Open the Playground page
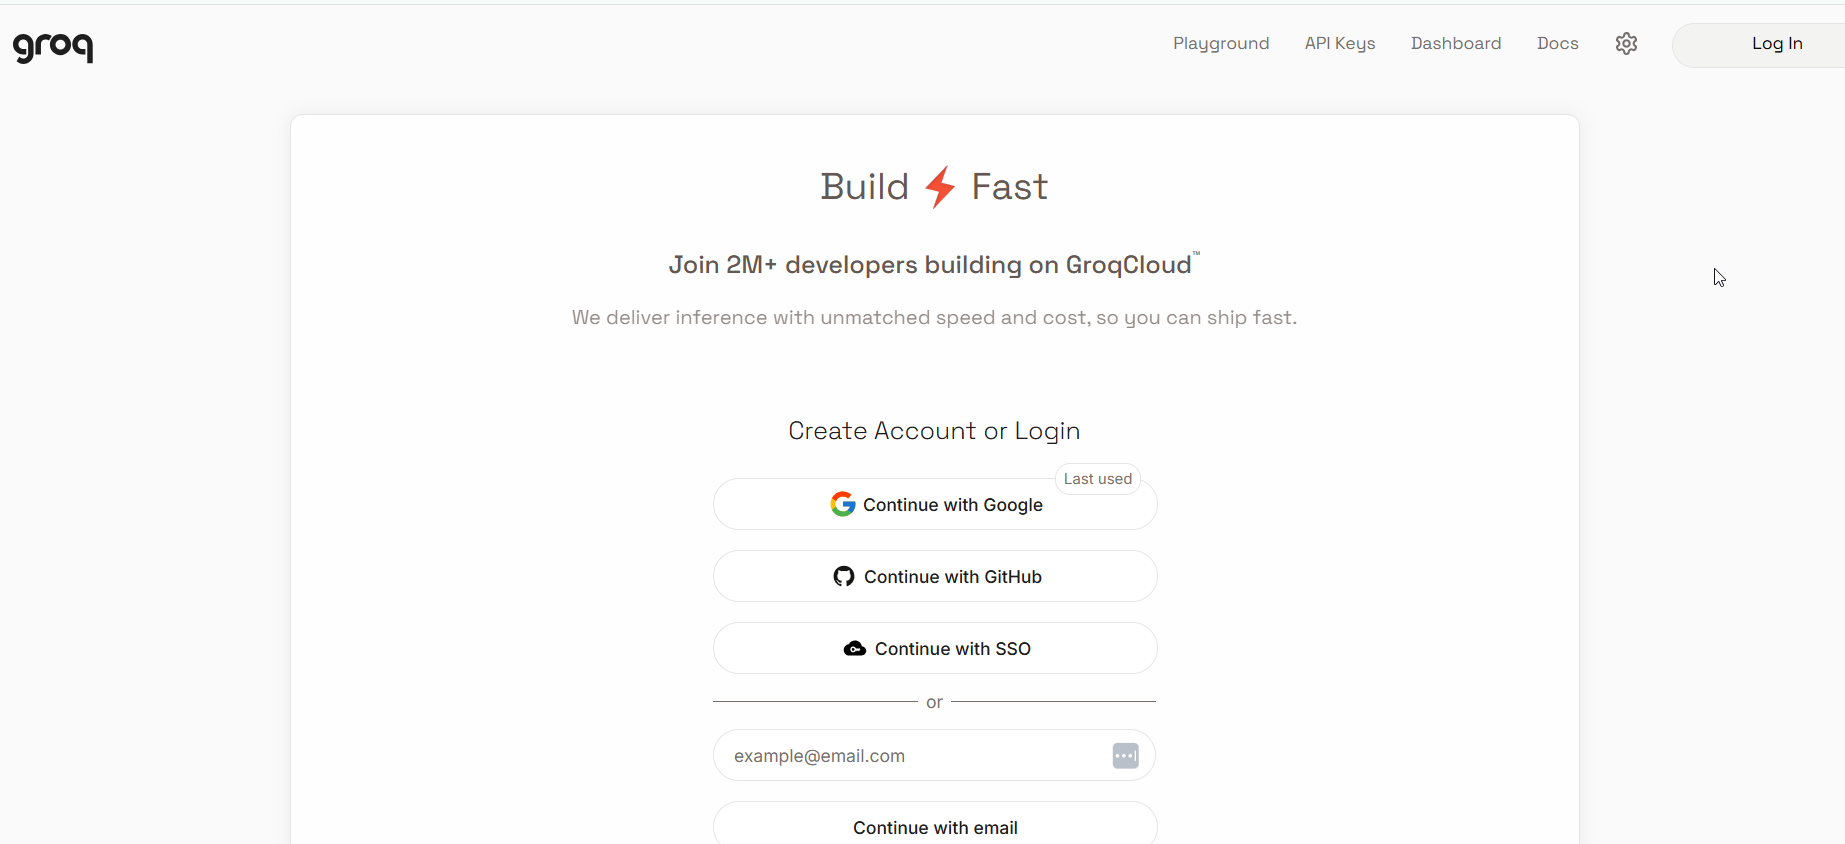Image resolution: width=1845 pixels, height=844 pixels. pos(1221,44)
